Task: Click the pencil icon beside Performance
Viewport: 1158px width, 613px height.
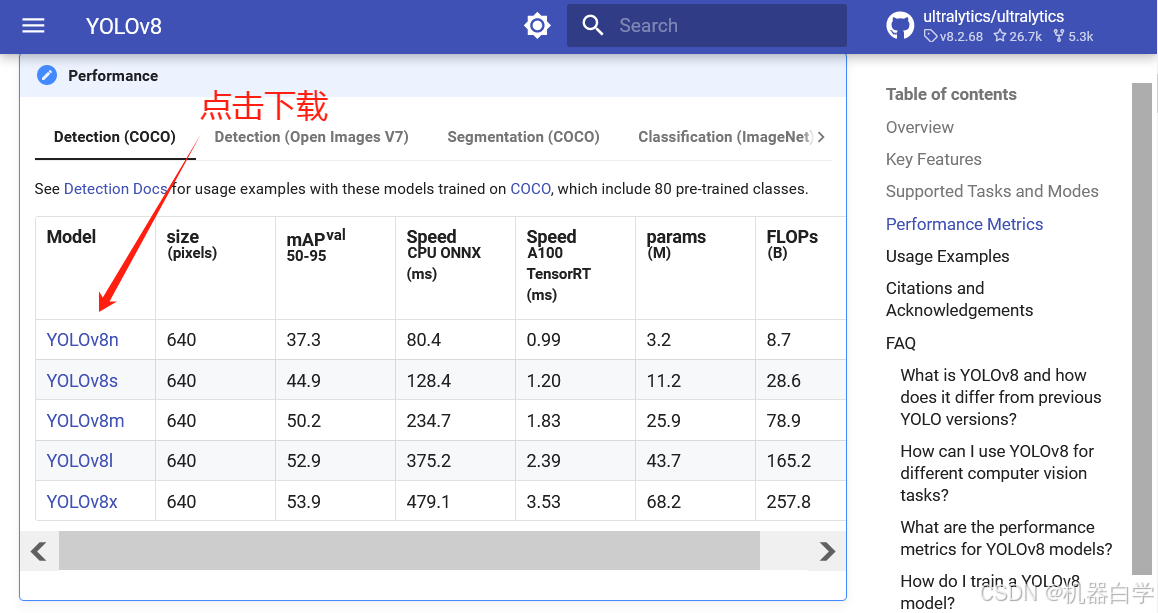Action: pyautogui.click(x=47, y=75)
